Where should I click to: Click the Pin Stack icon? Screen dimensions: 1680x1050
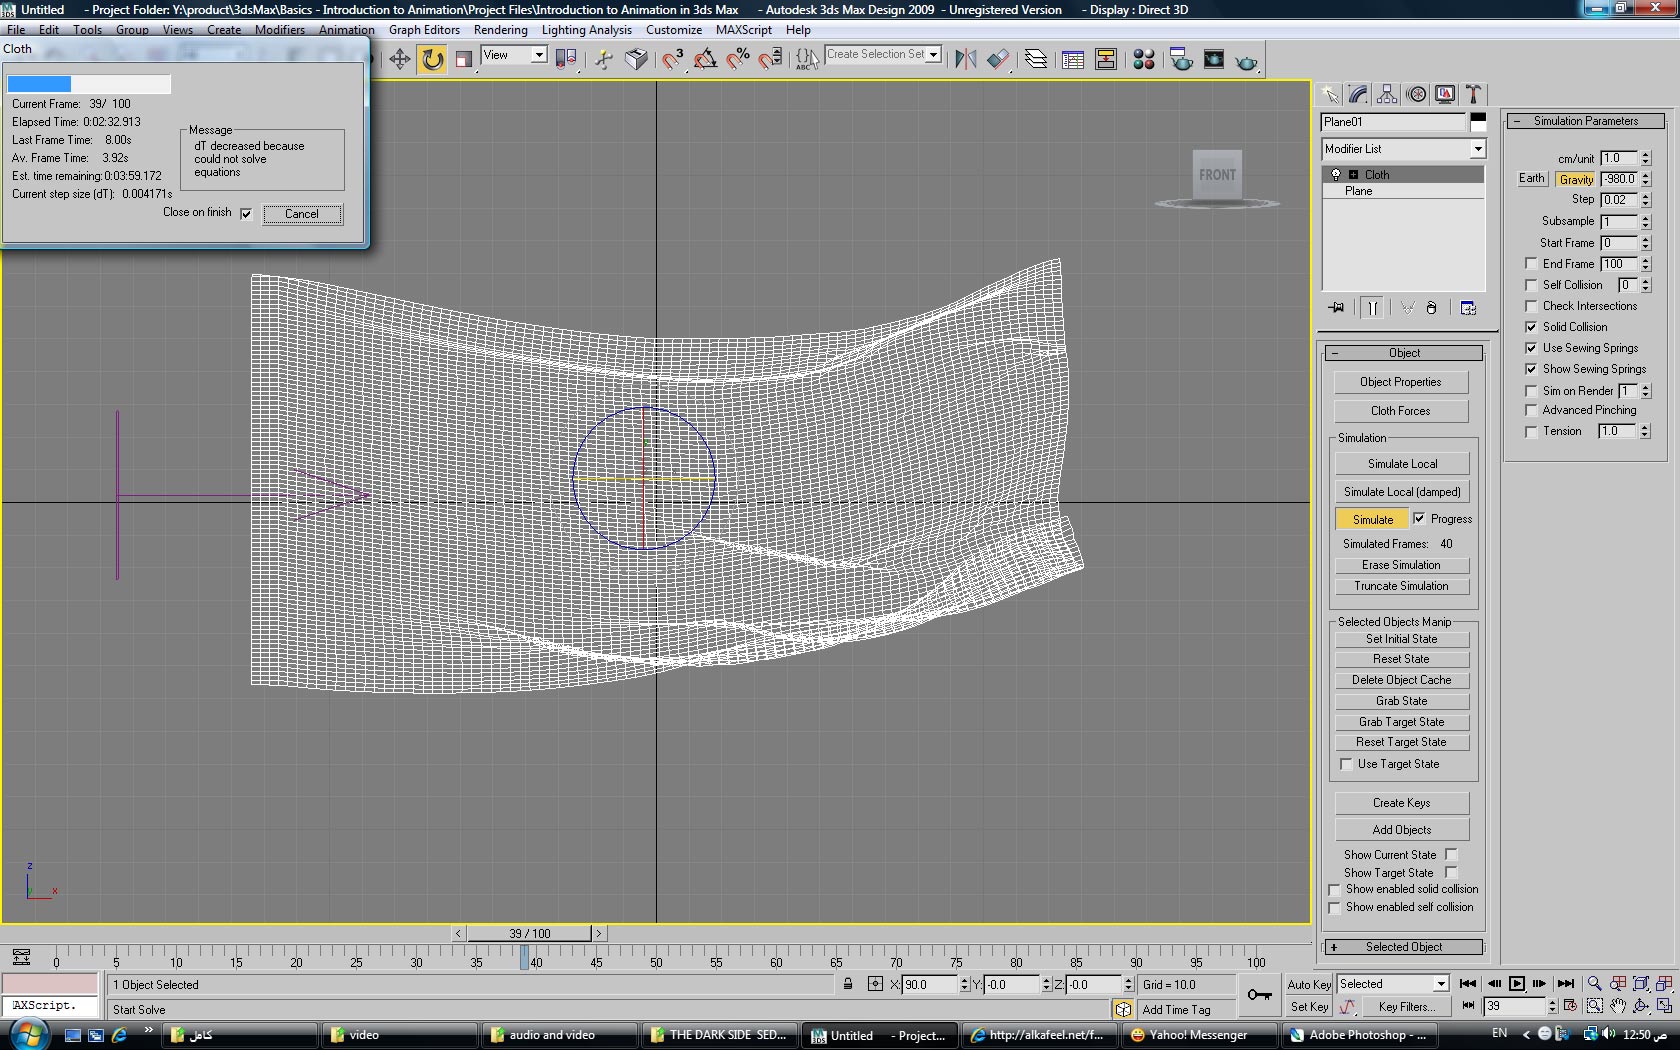click(x=1337, y=308)
